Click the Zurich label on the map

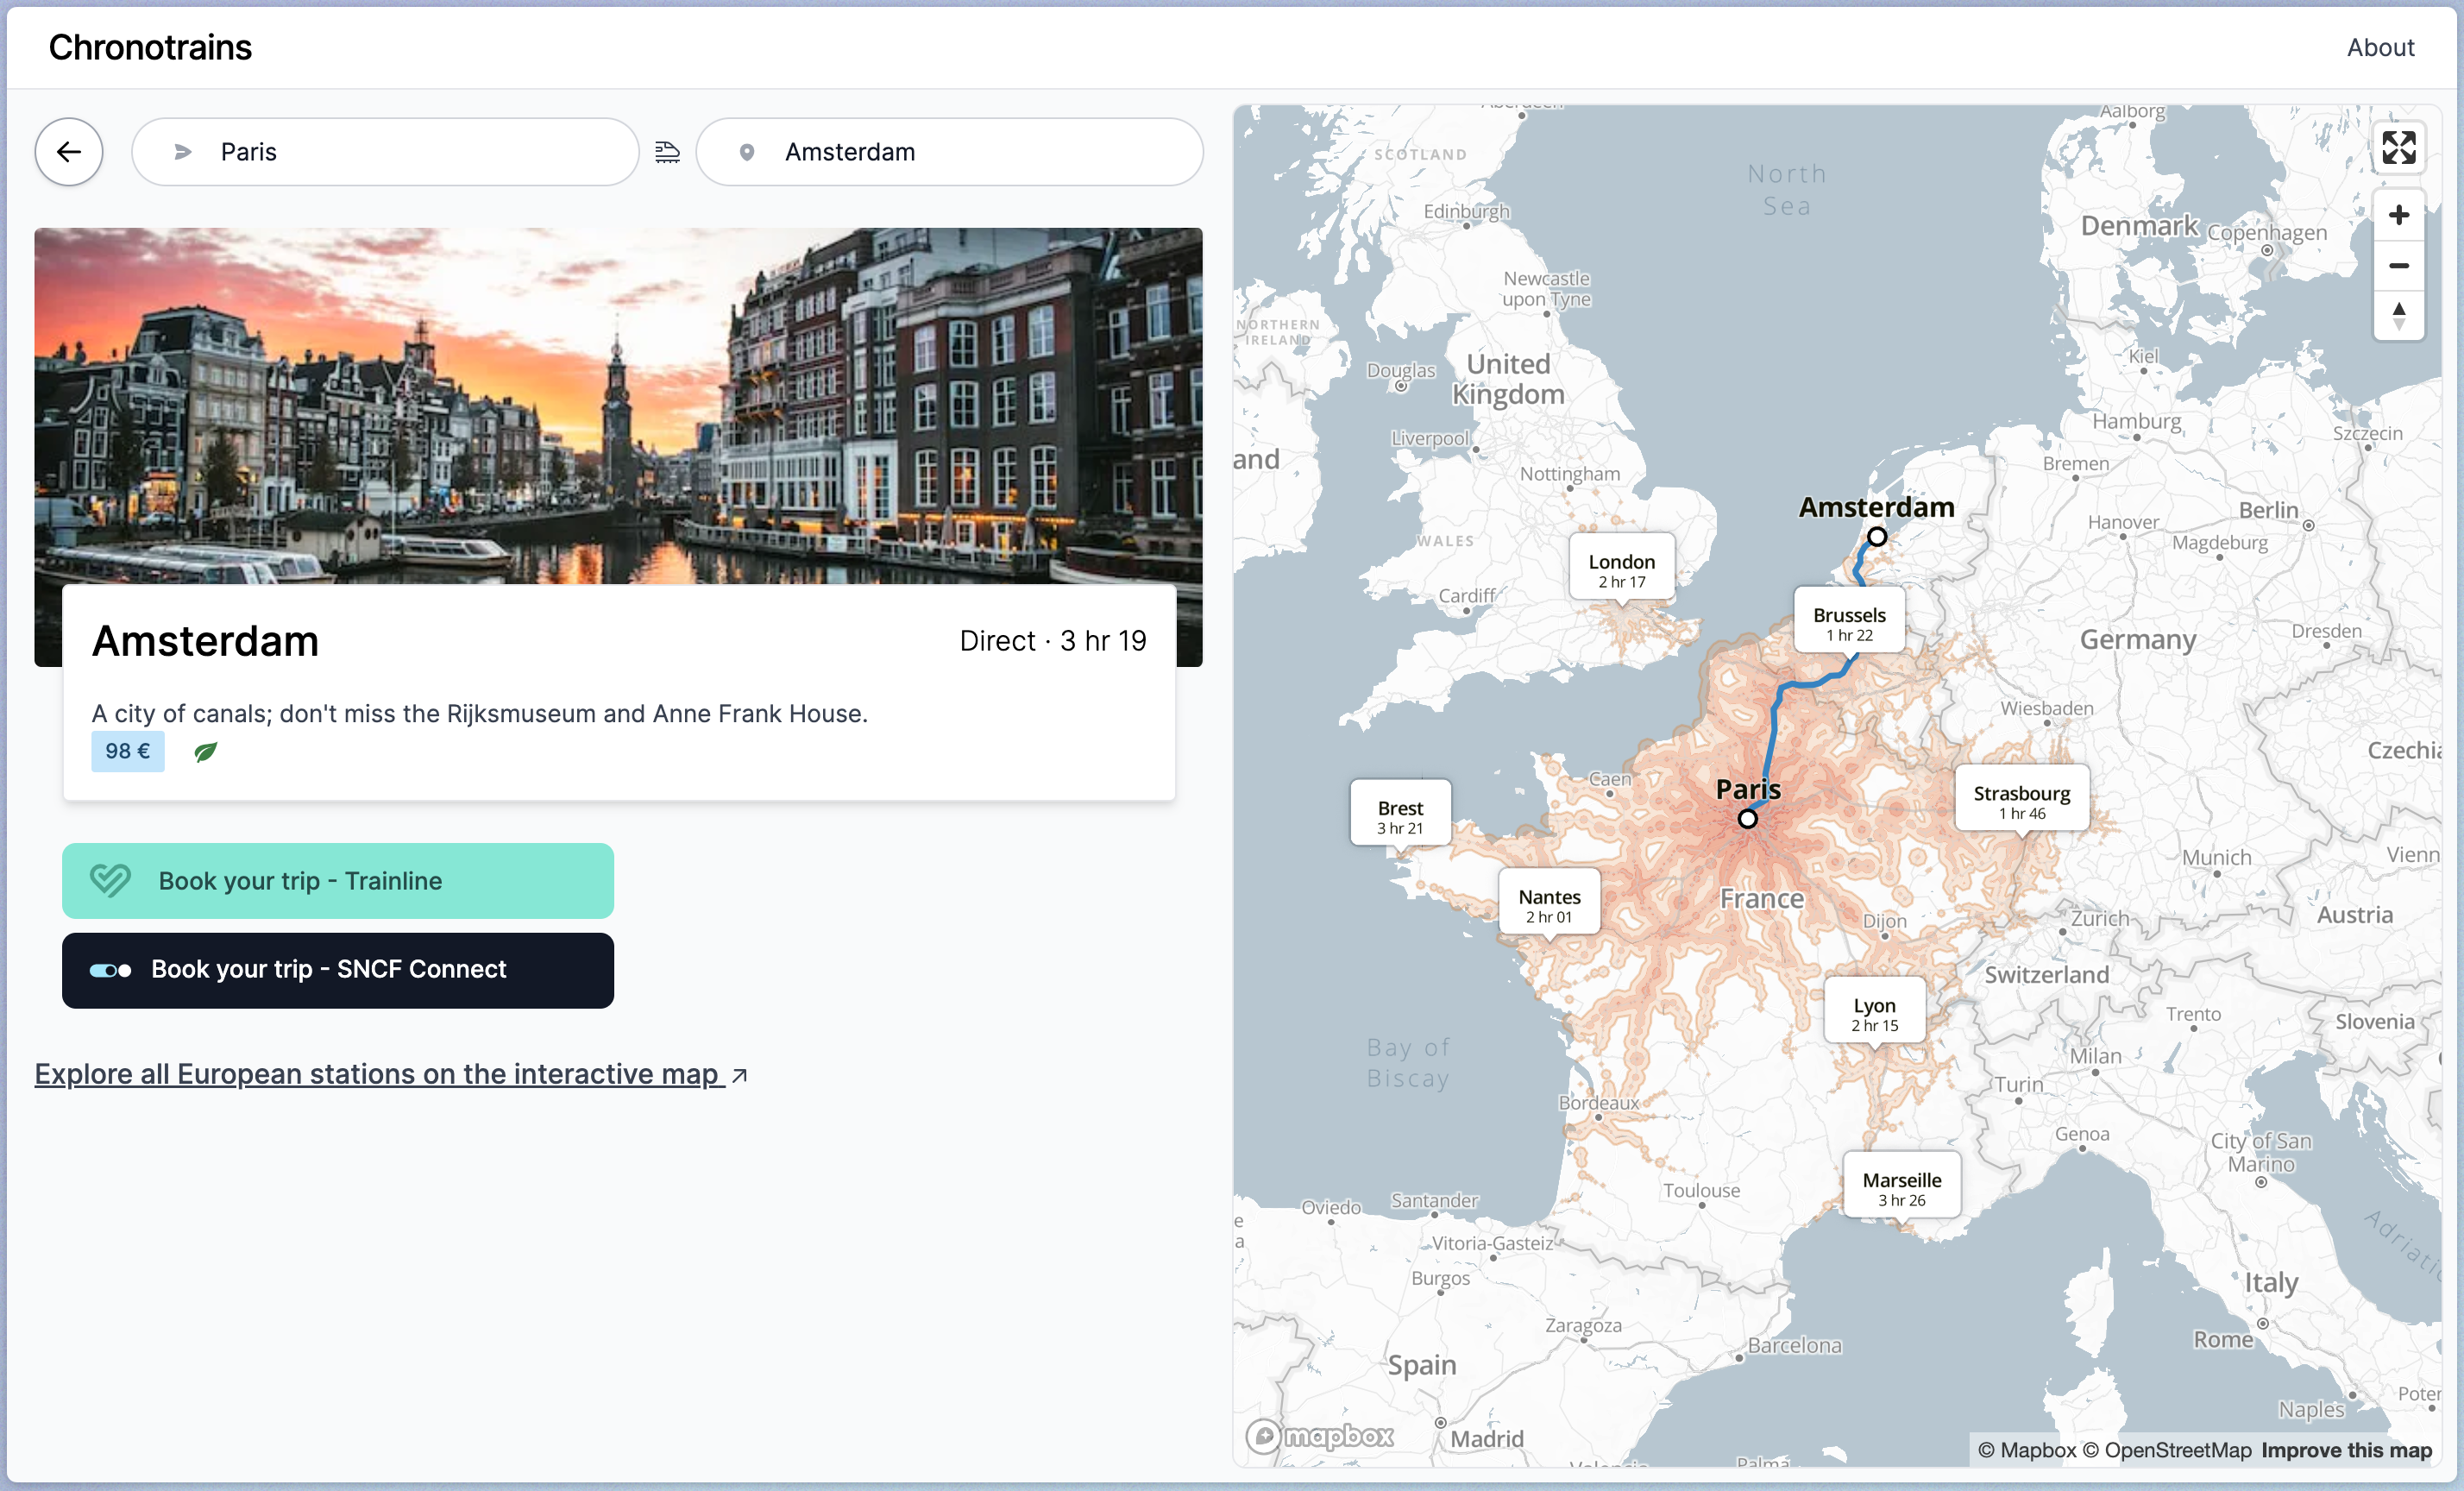(x=2099, y=918)
